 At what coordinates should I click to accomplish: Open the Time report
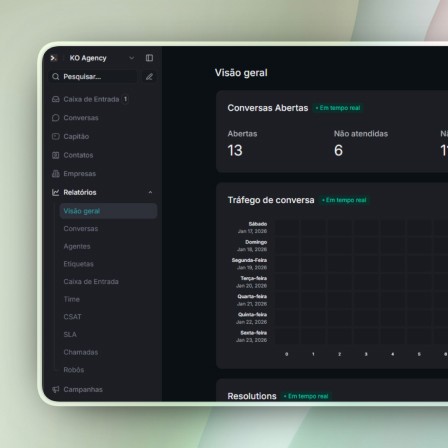(x=72, y=299)
